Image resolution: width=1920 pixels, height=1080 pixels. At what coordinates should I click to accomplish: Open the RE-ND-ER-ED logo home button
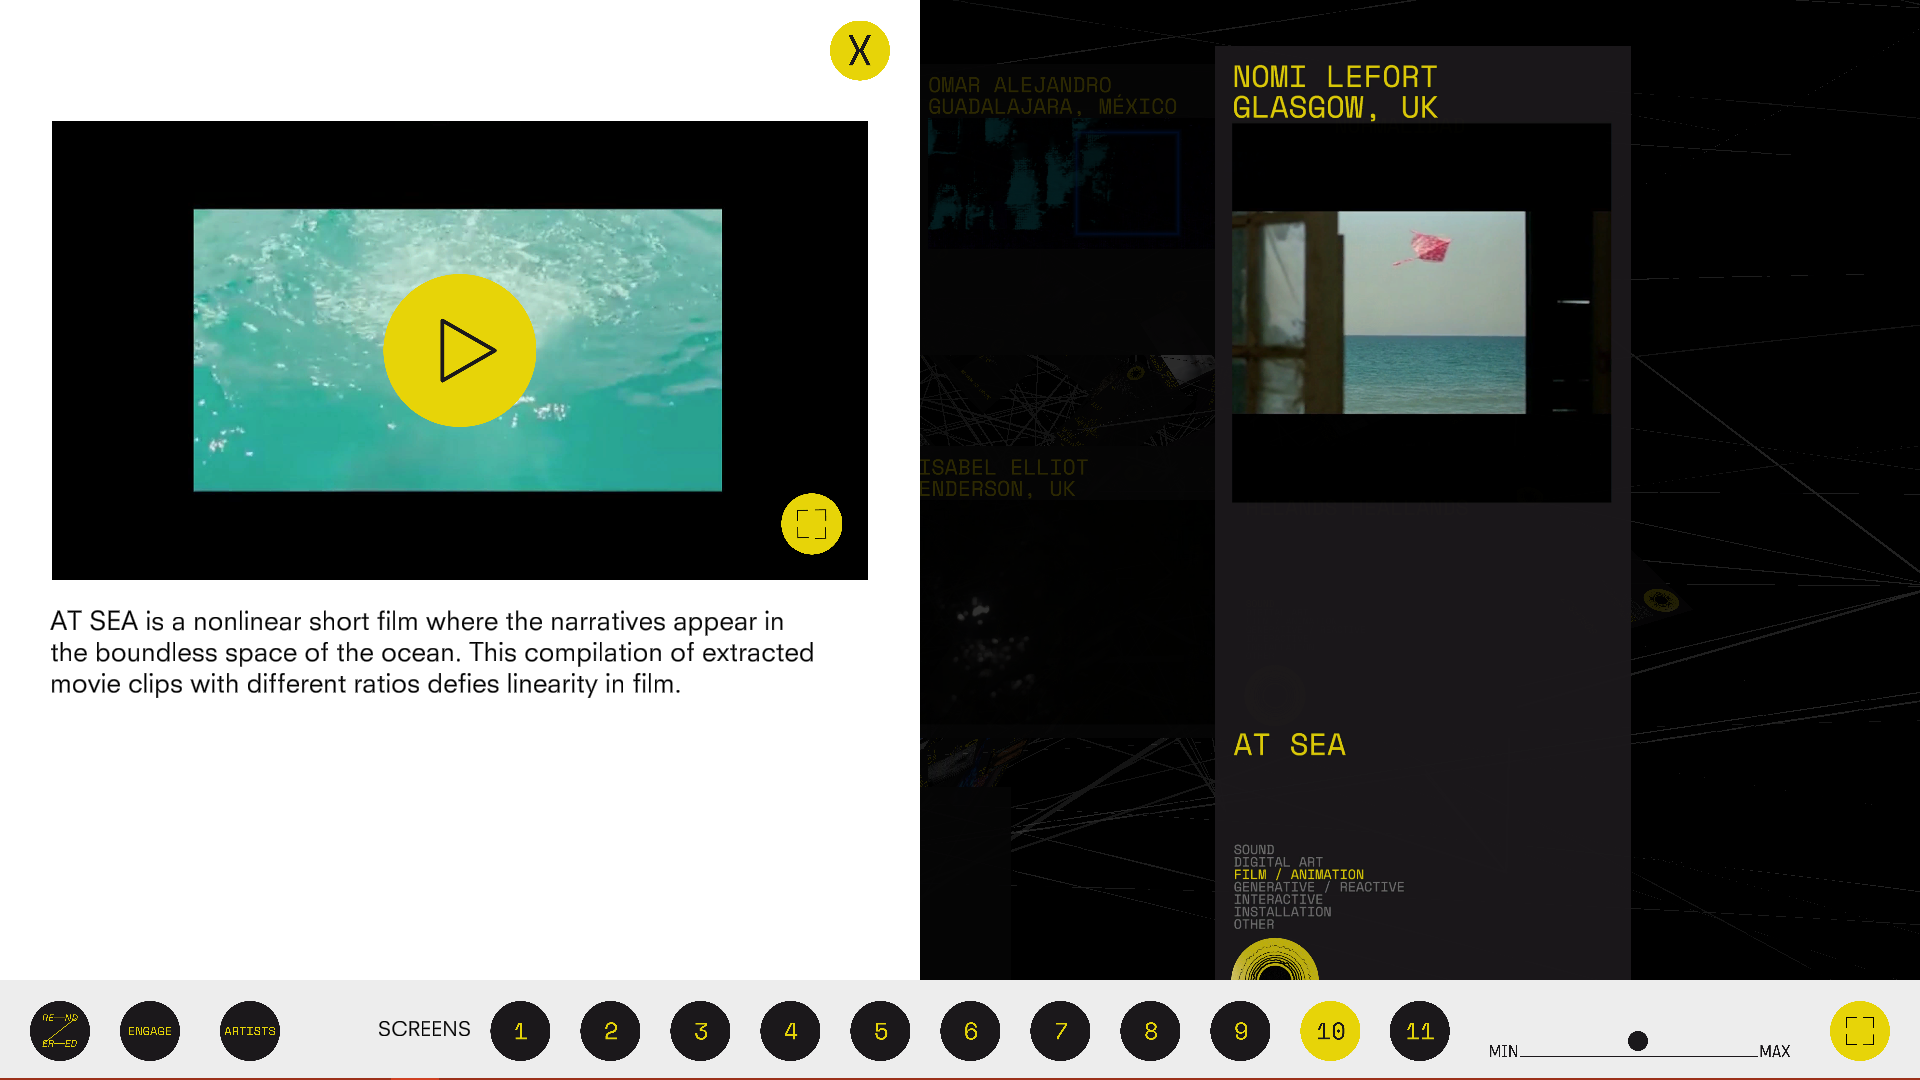coord(60,1031)
